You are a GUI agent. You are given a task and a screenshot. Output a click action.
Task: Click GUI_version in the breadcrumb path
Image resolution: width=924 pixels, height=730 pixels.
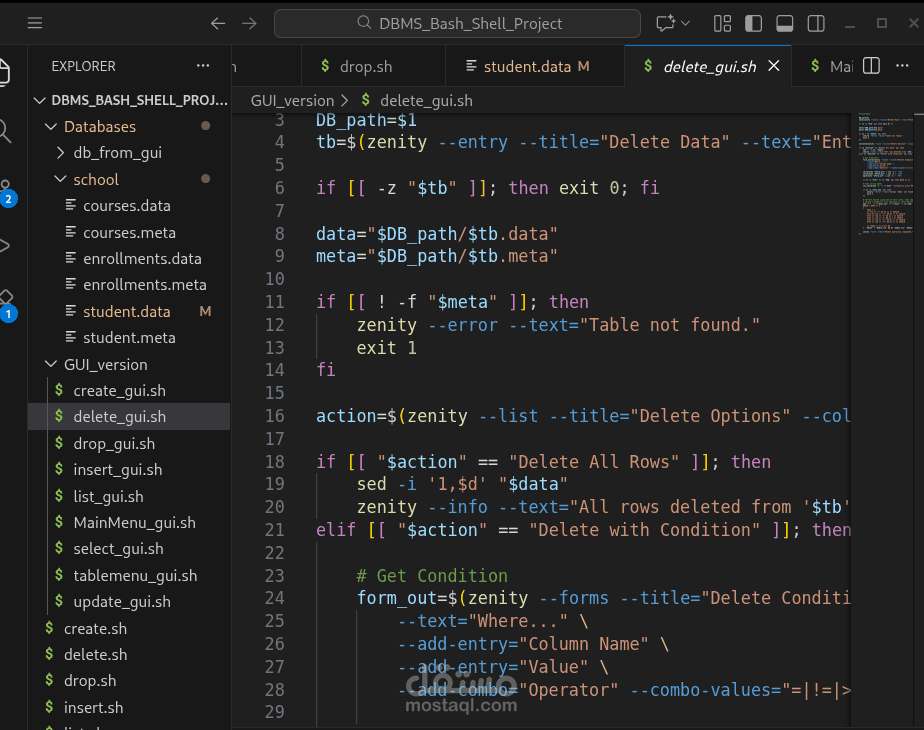(x=292, y=100)
